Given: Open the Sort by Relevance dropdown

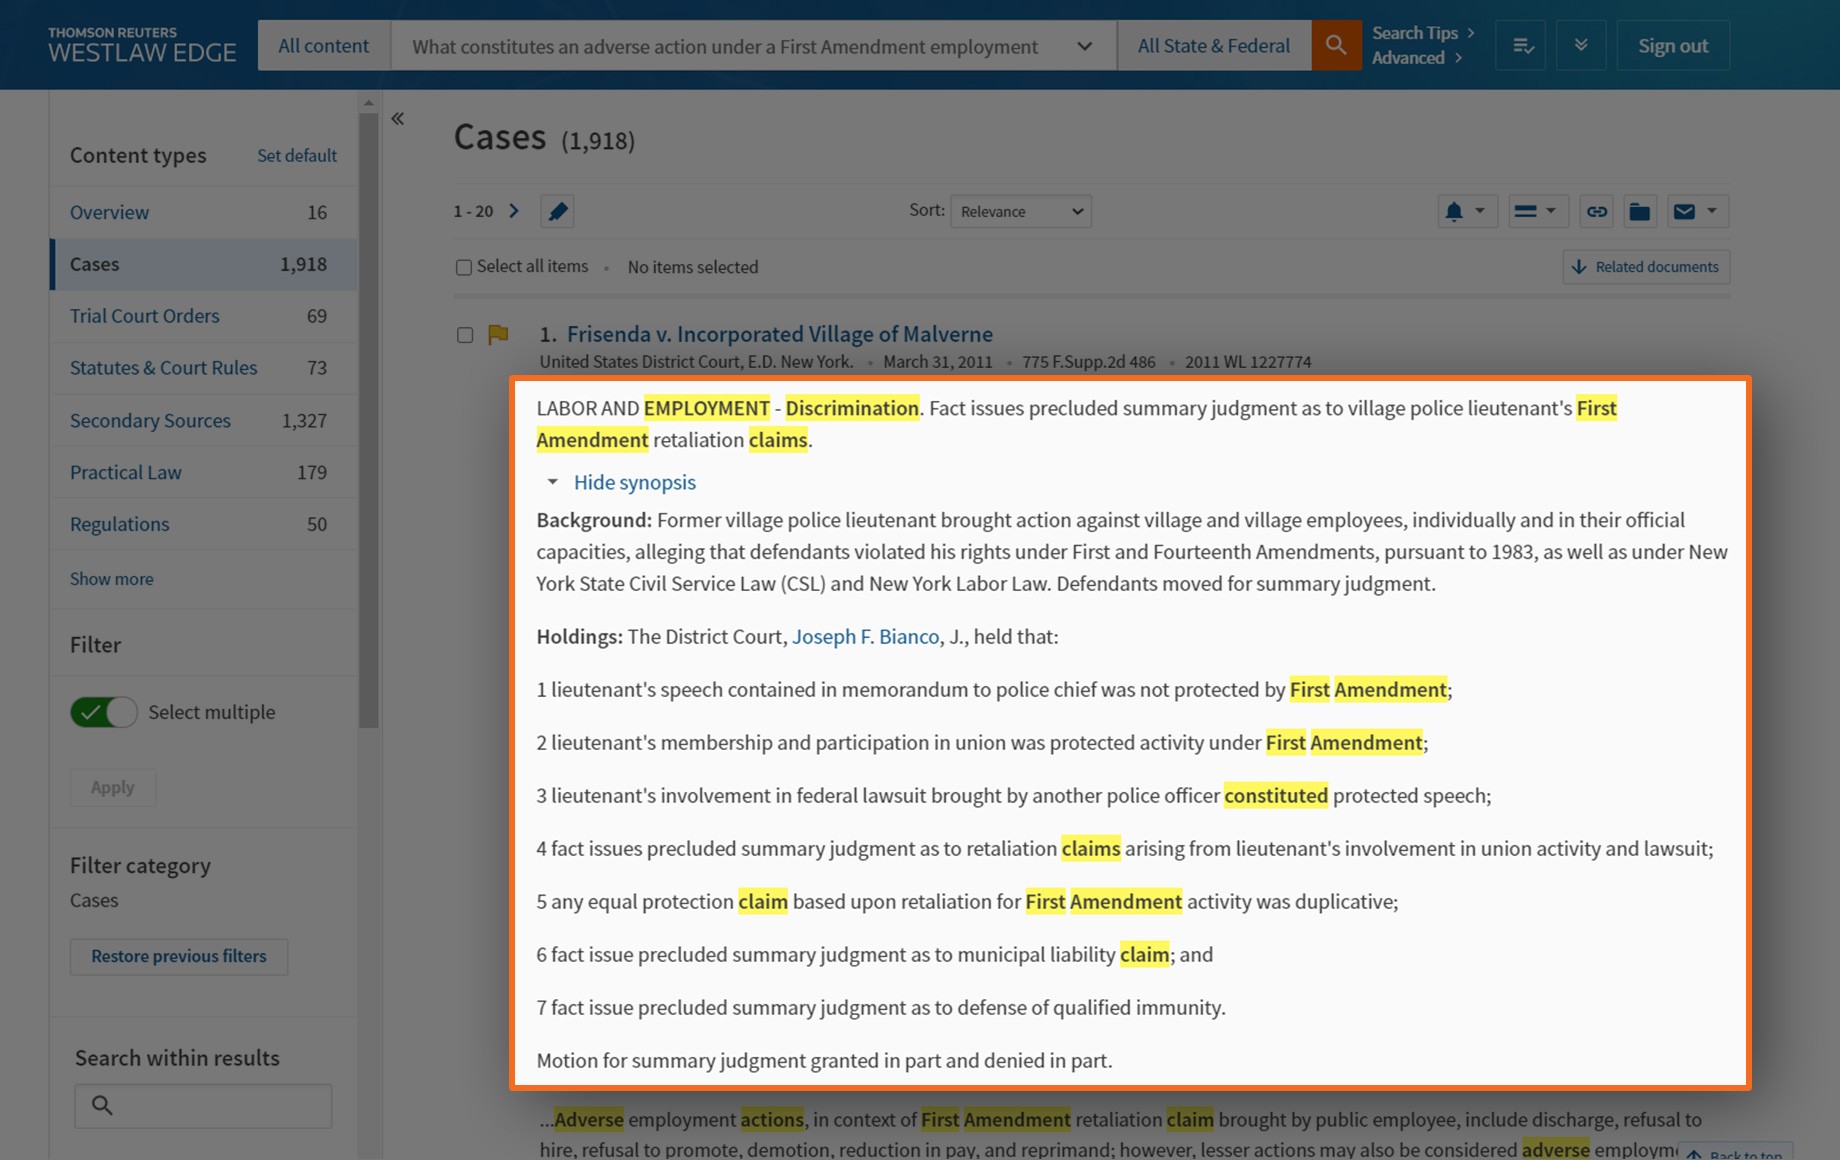Looking at the screenshot, I should 1020,211.
